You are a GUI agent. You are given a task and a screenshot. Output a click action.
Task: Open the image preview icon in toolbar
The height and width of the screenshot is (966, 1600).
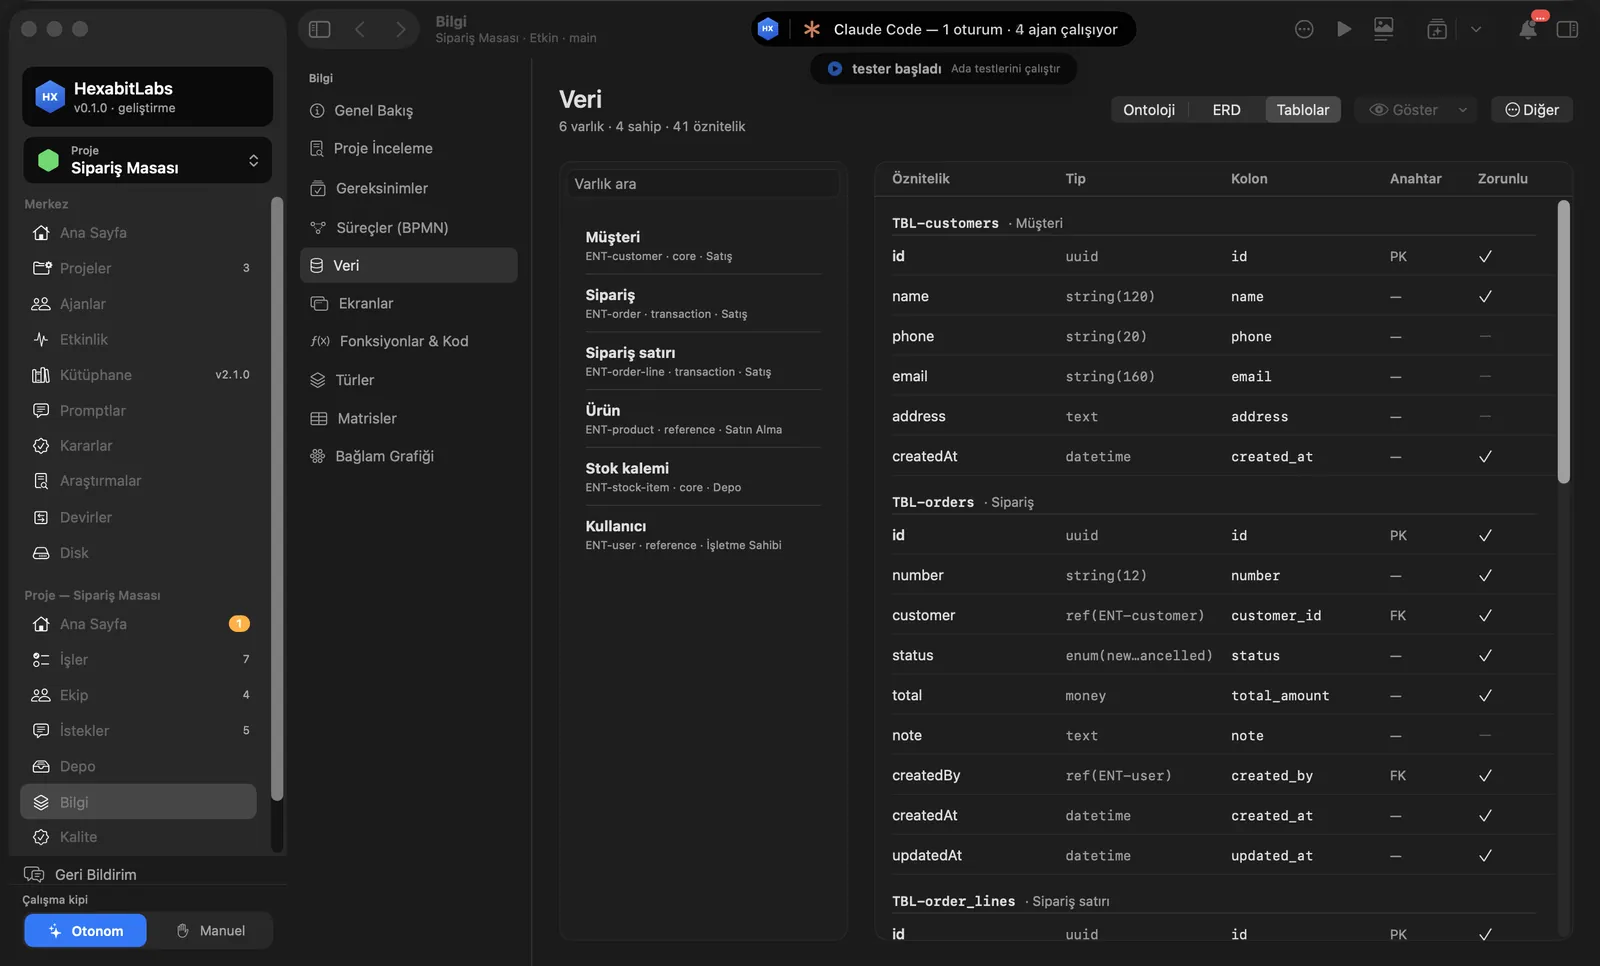tap(1384, 29)
